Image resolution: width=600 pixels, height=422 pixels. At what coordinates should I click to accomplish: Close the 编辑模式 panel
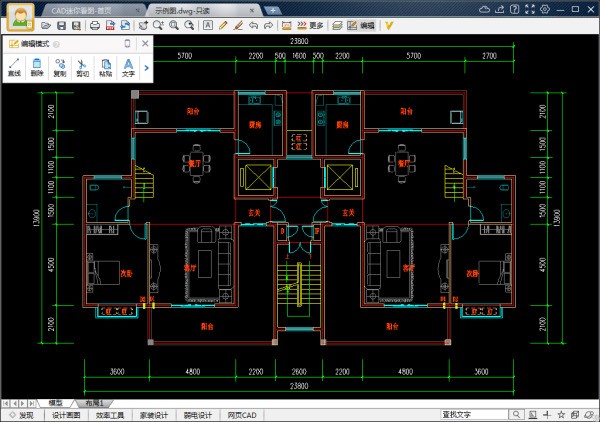pyautogui.click(x=145, y=44)
